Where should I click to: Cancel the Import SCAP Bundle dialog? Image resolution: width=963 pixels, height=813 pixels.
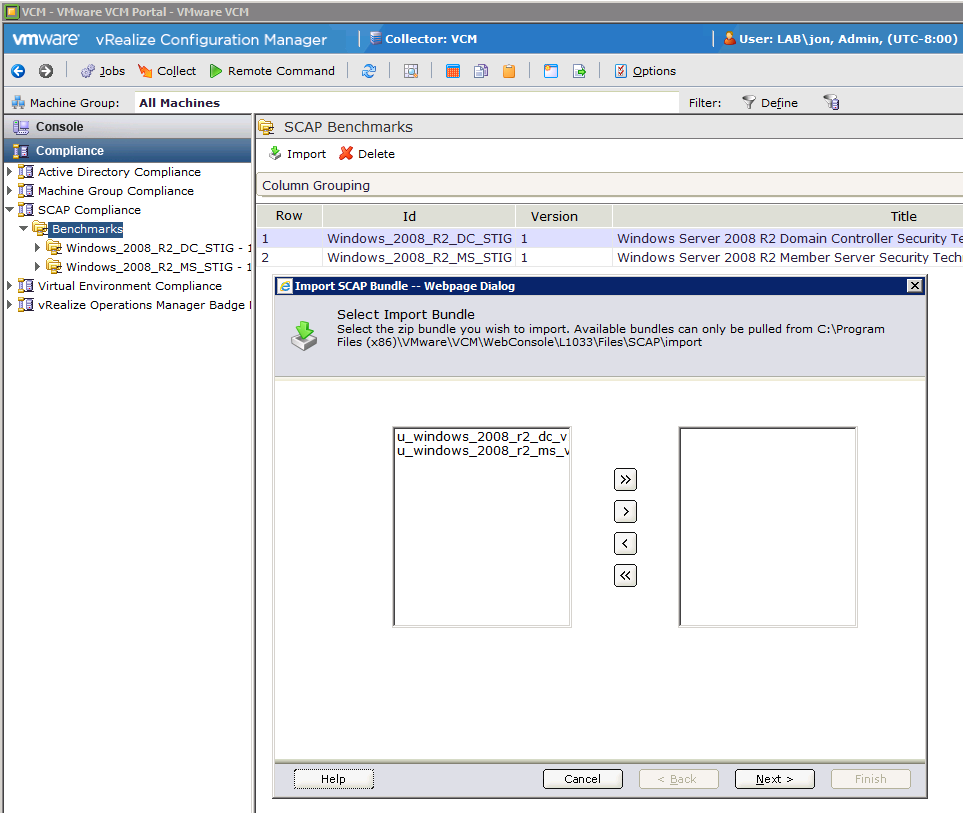(583, 779)
